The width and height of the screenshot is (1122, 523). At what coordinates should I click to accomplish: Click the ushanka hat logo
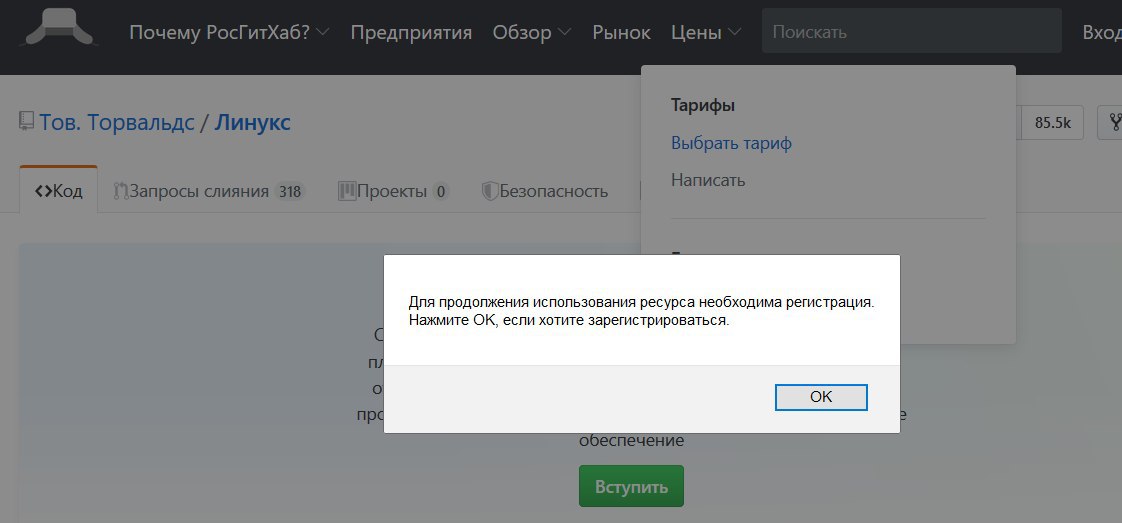(x=59, y=28)
